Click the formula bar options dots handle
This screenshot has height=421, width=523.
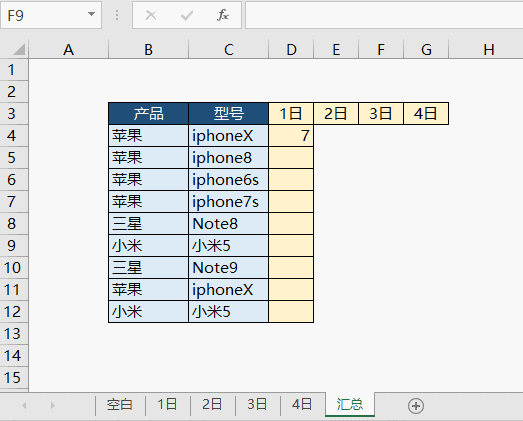117,15
